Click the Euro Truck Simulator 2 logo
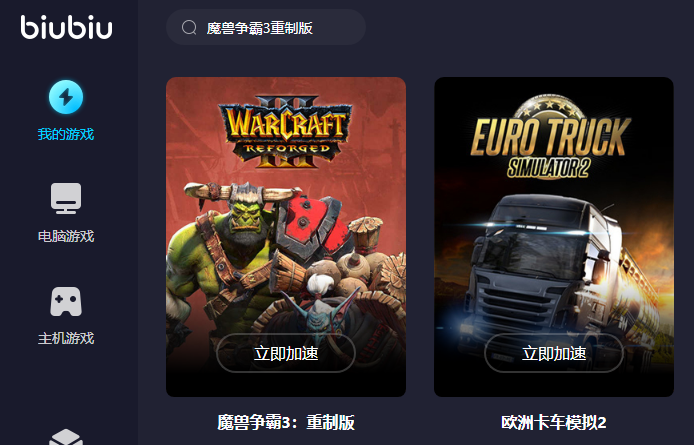694x445 pixels. coord(550,137)
